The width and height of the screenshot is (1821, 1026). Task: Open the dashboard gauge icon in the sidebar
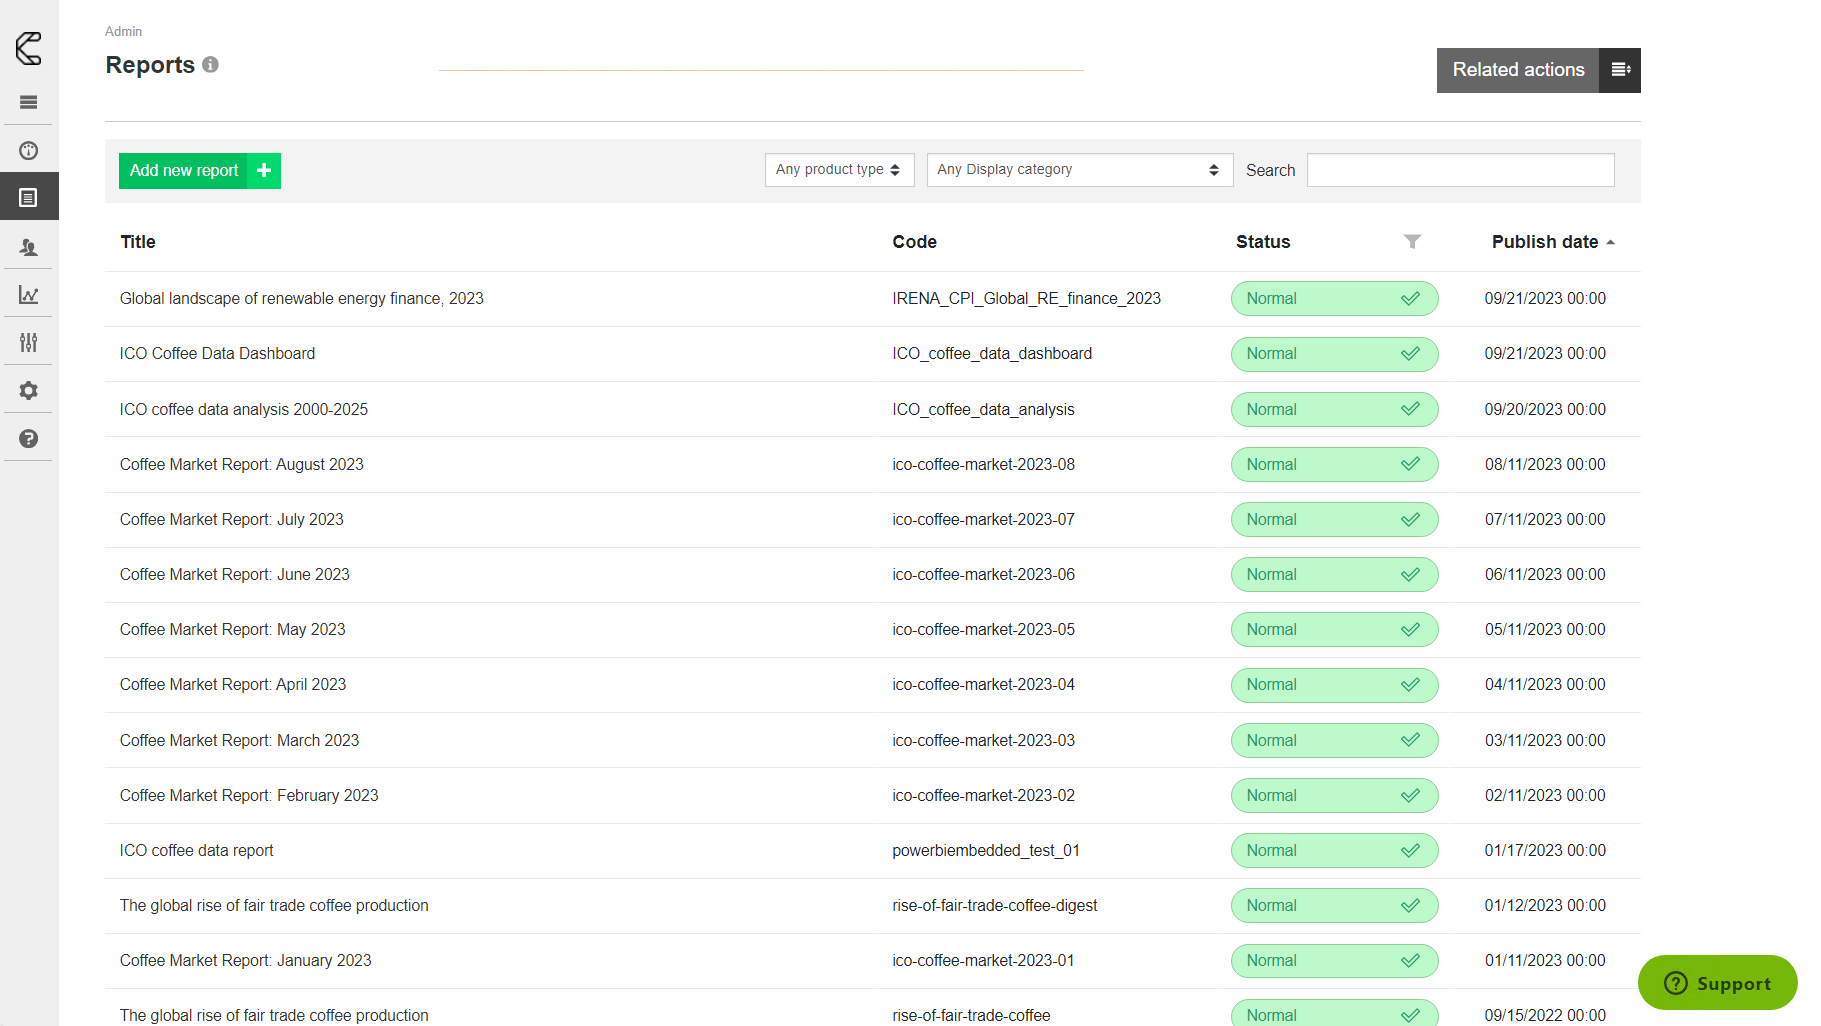point(29,151)
